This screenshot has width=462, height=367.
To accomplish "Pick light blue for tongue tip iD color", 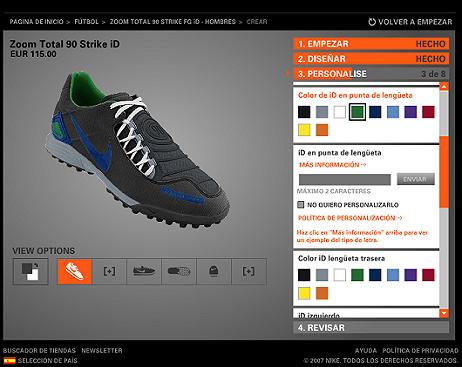I will [393, 112].
